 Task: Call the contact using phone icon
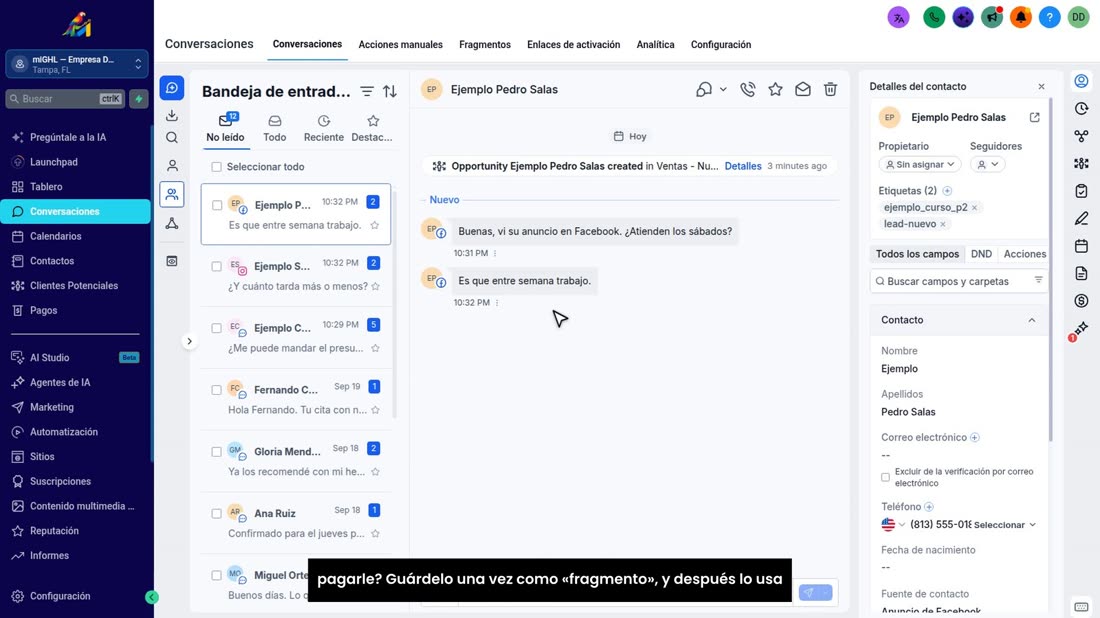748,89
